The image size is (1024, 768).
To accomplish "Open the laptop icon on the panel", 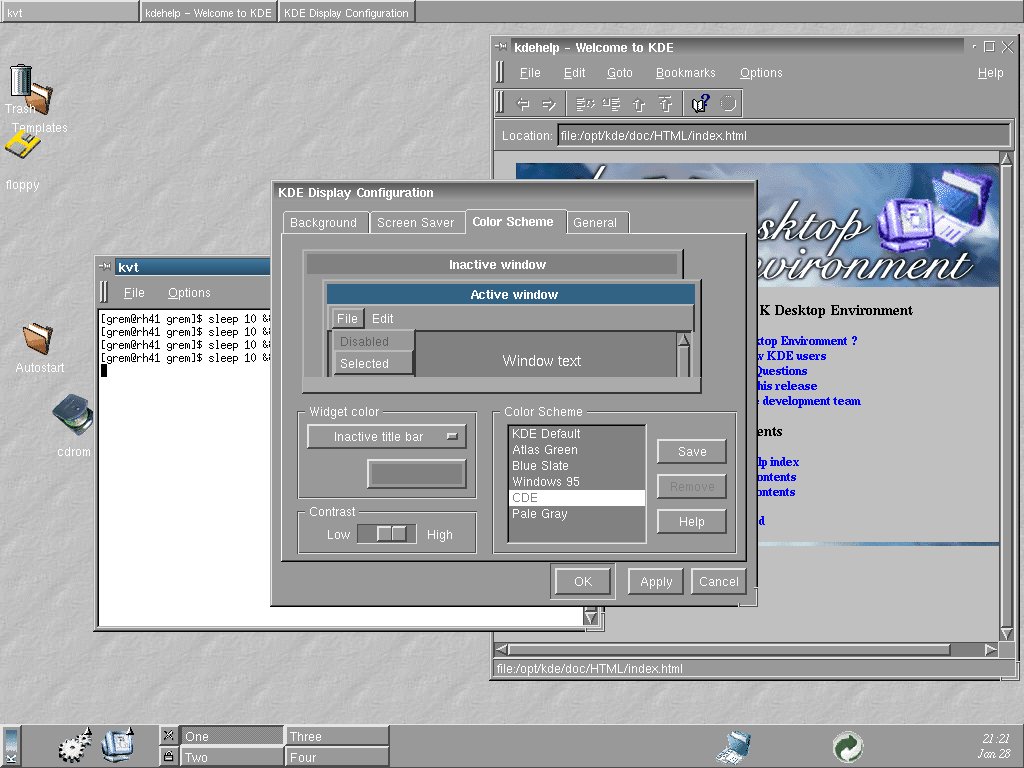I will pos(735,747).
